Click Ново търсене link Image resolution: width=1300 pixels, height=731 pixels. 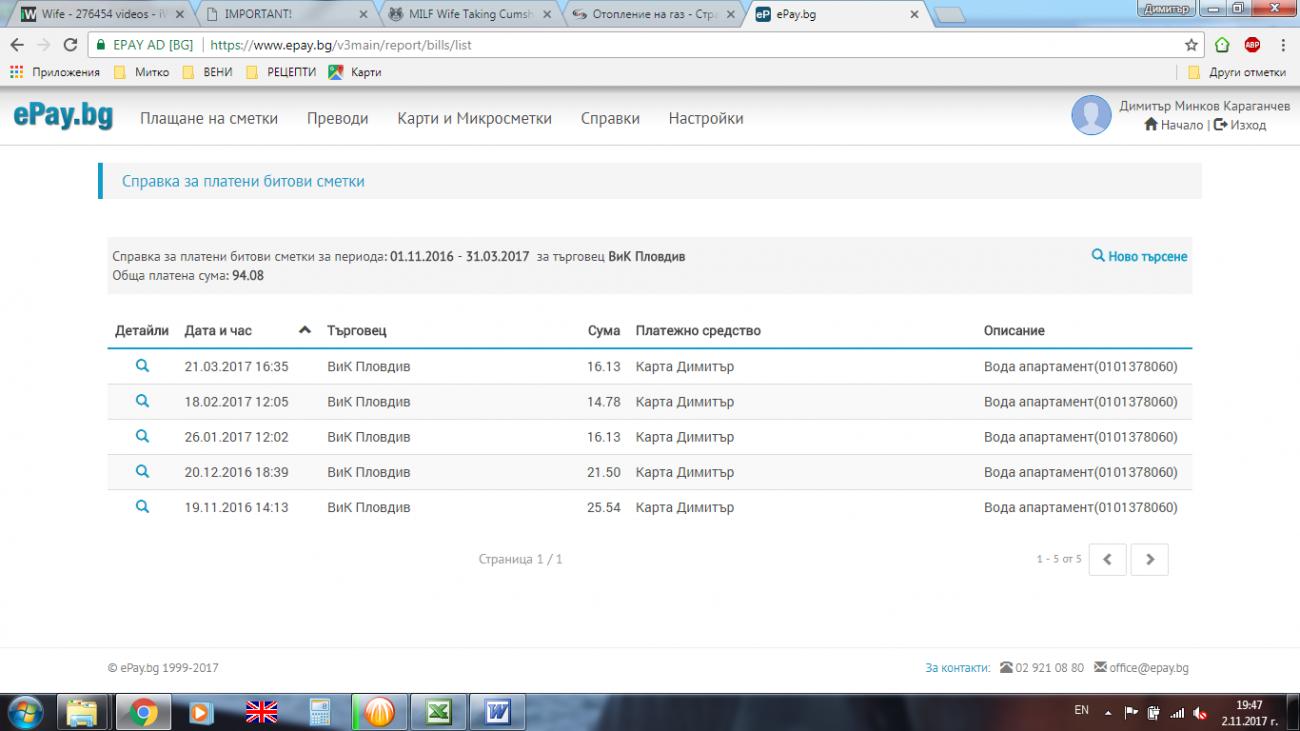(1139, 256)
